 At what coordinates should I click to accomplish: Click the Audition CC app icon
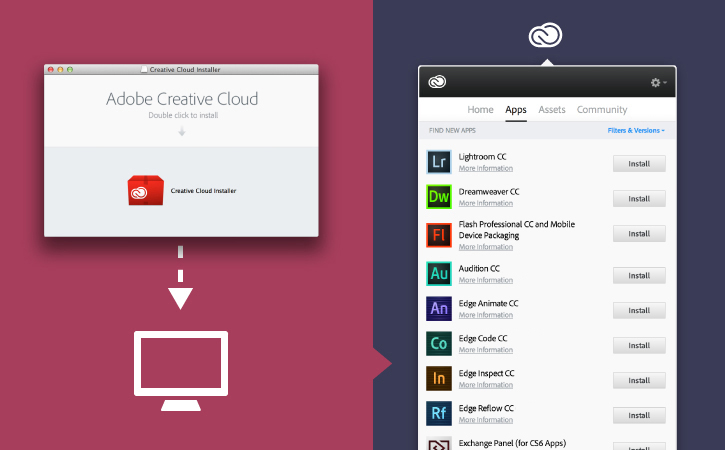pos(439,273)
